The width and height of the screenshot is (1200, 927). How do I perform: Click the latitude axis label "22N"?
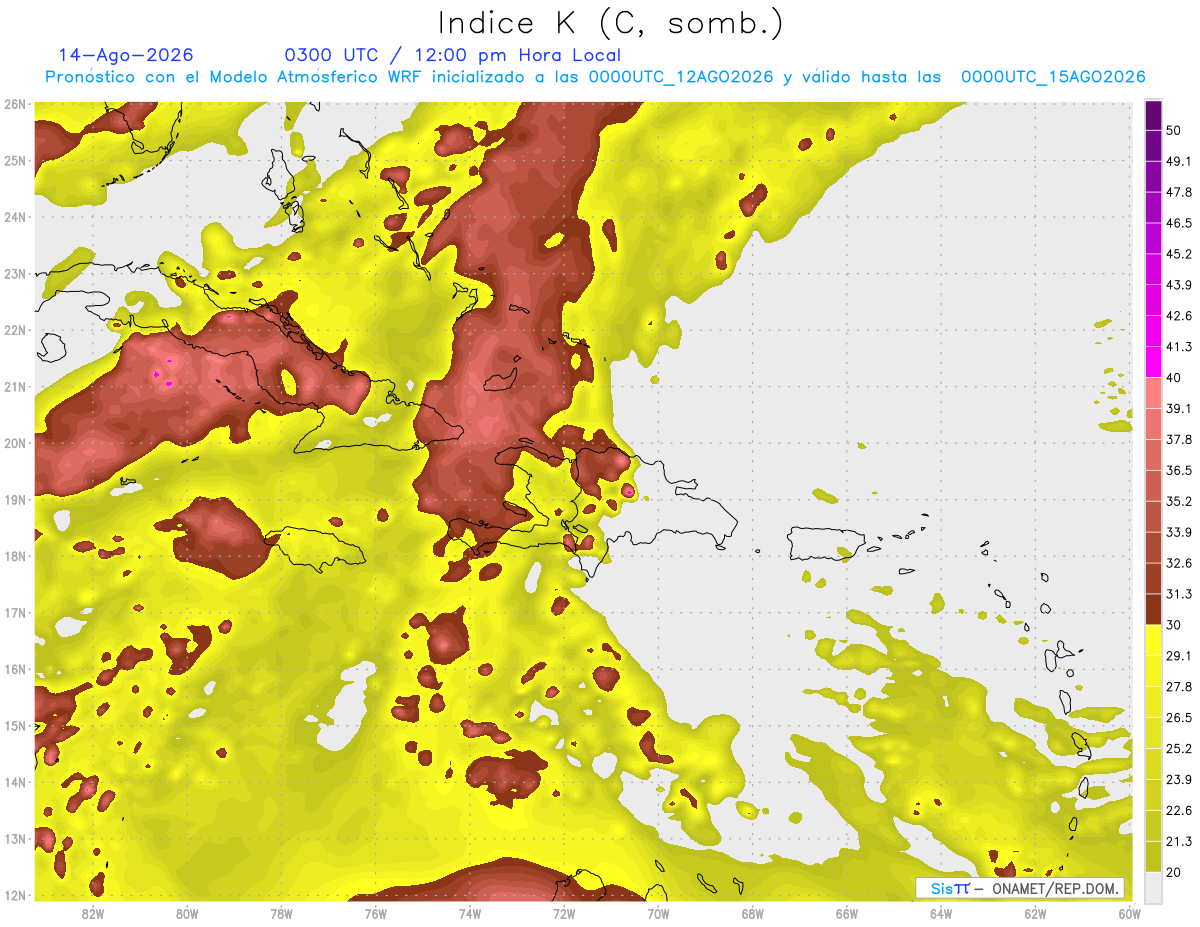click(x=15, y=330)
